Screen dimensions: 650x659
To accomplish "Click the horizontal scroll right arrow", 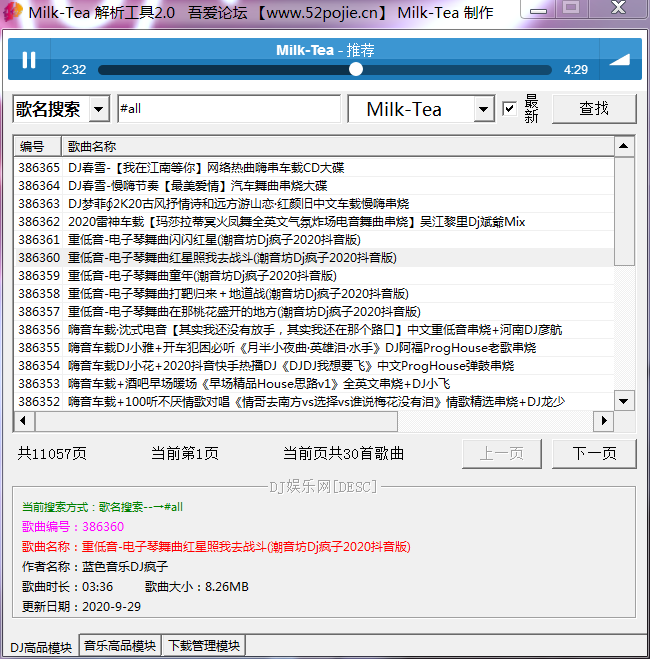I will click(604, 421).
